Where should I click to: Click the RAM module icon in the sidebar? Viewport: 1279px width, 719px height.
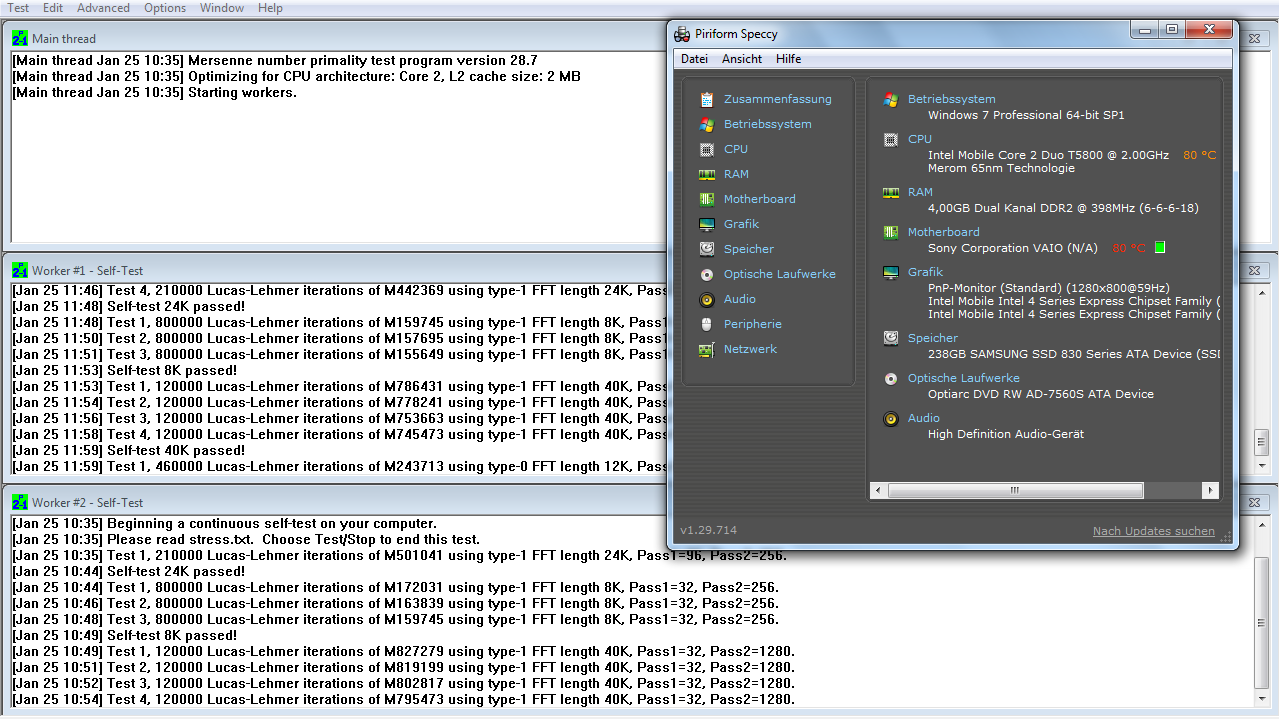pos(707,174)
